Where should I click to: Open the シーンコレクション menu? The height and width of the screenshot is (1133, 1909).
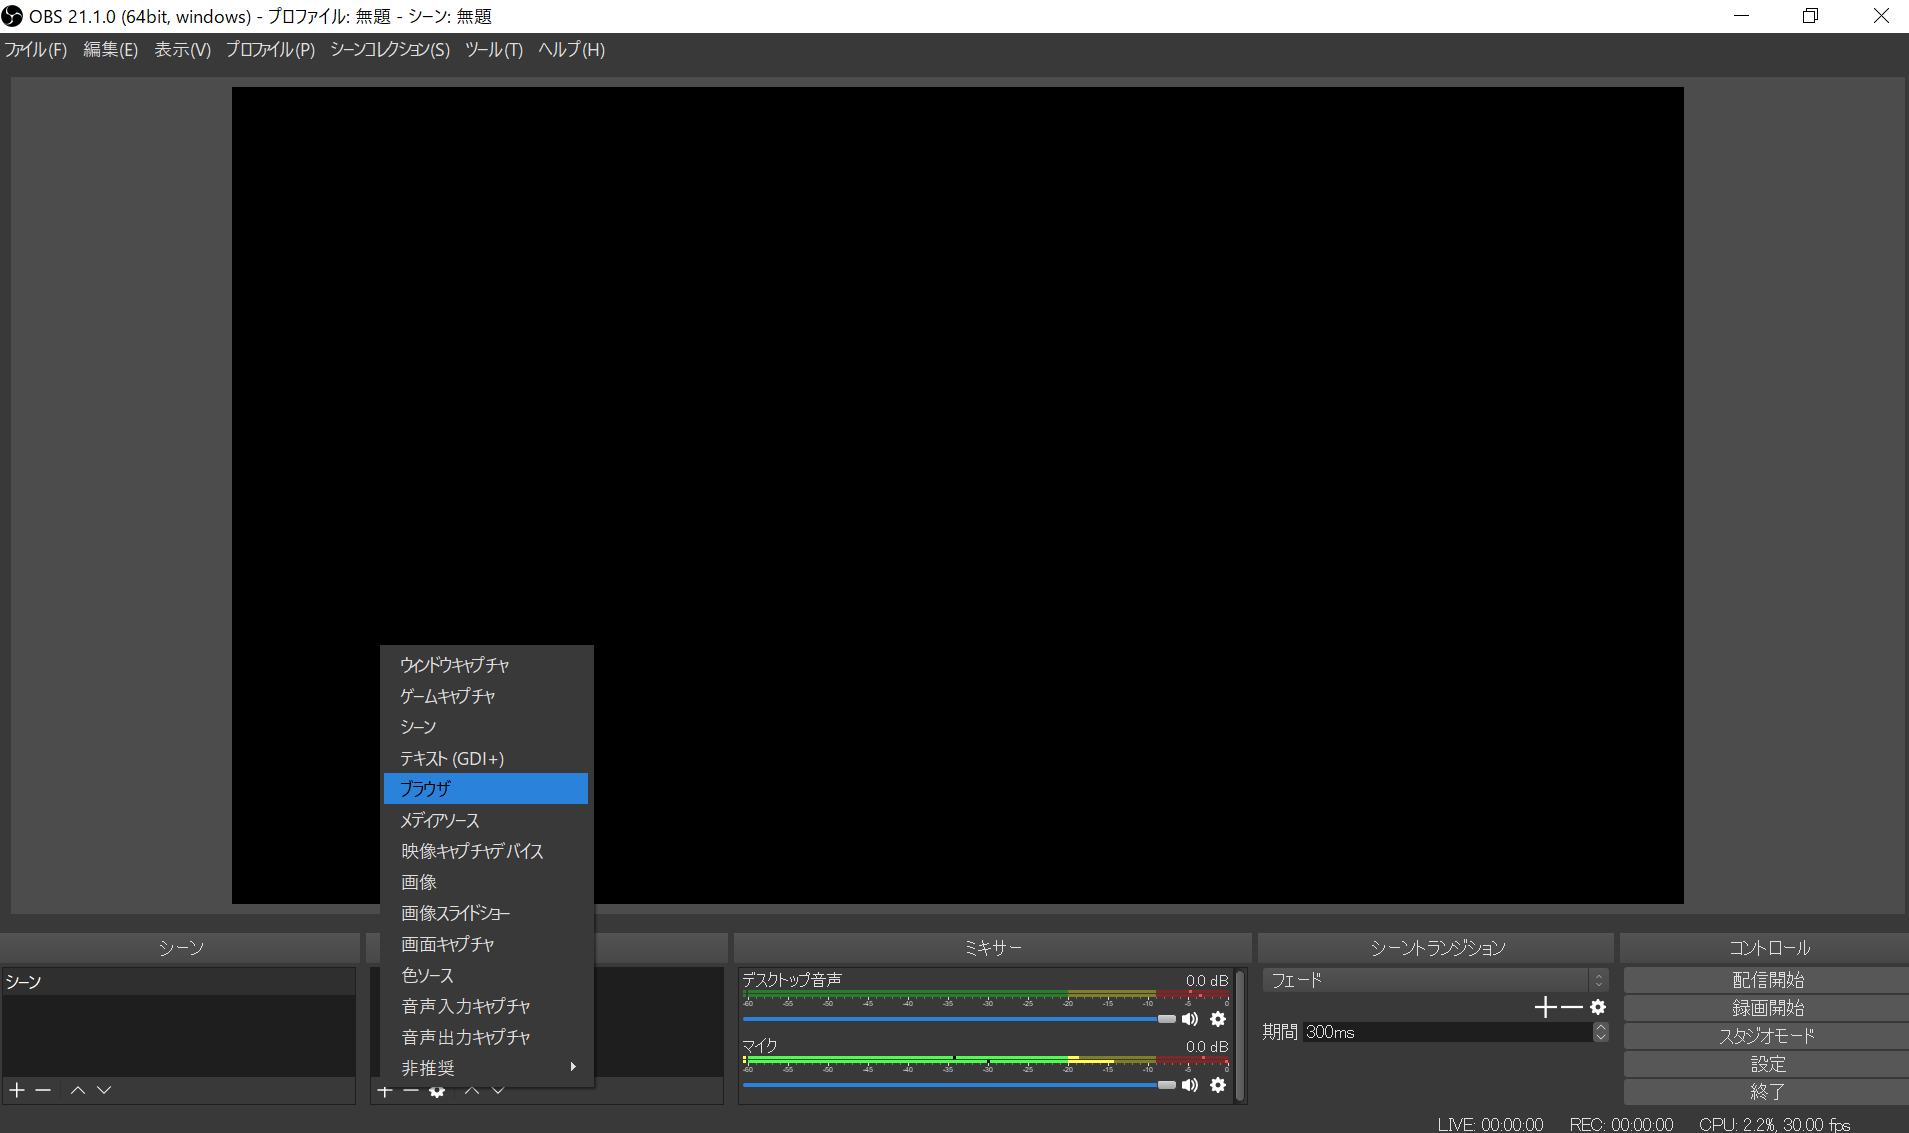pyautogui.click(x=390, y=50)
